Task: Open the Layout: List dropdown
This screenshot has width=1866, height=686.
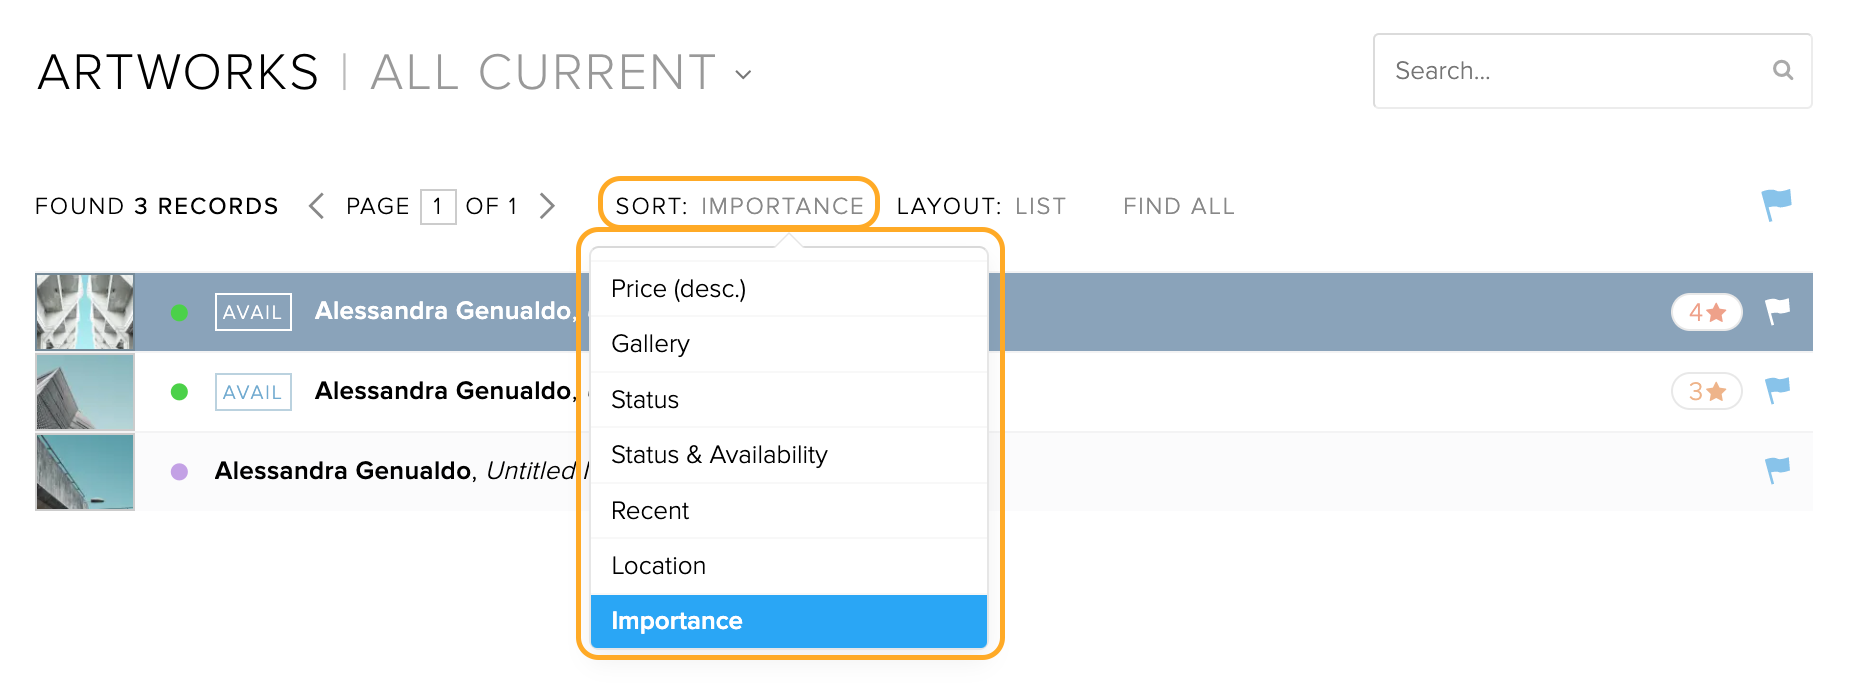Action: 981,206
